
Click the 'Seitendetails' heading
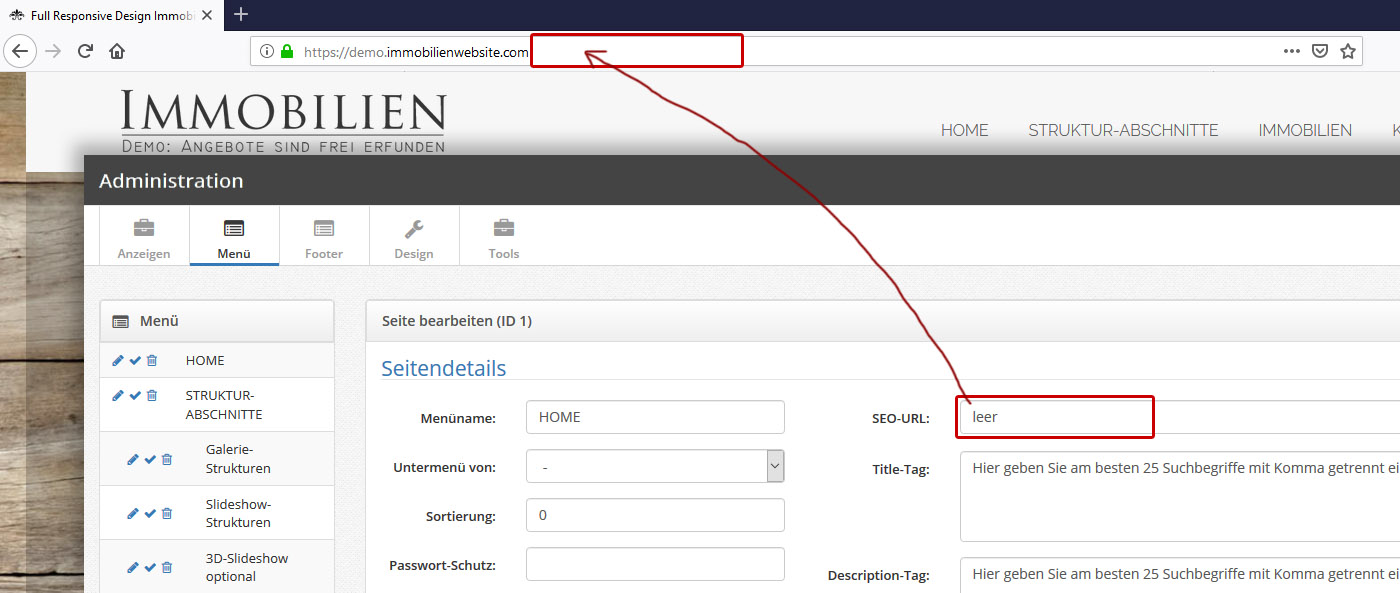tap(444, 368)
